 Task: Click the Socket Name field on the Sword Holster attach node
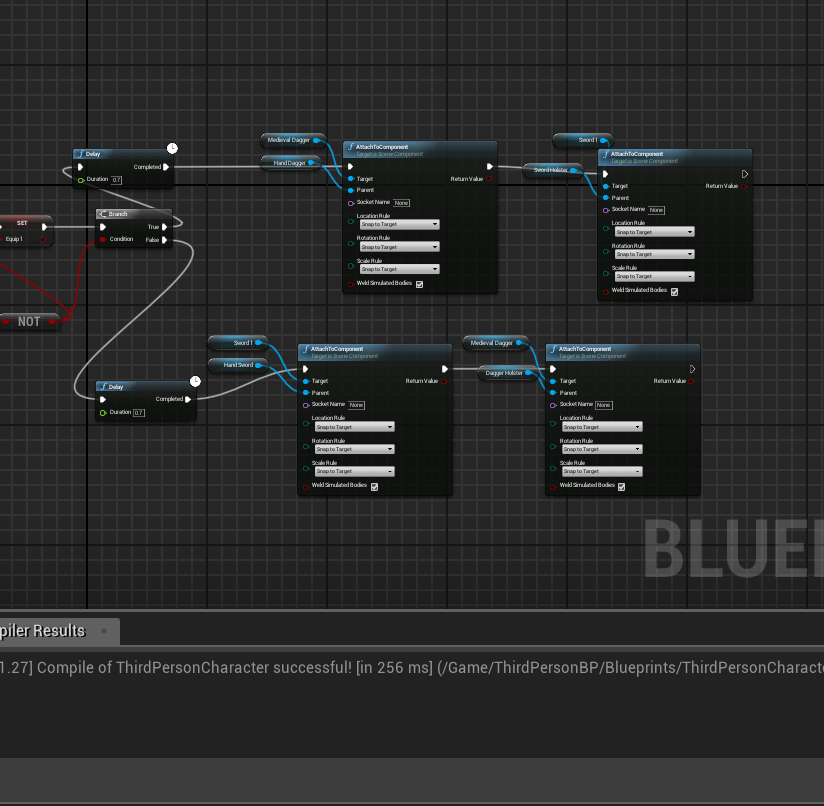656,210
